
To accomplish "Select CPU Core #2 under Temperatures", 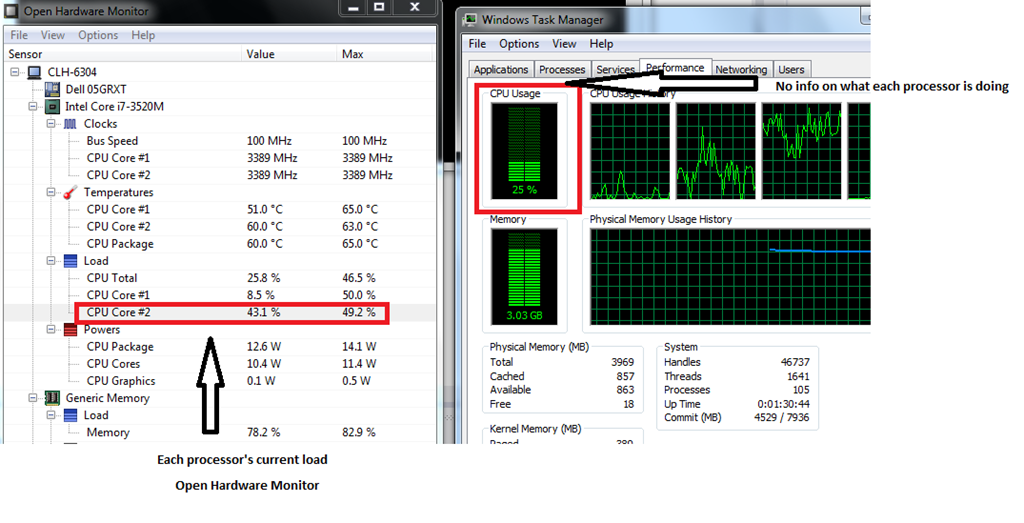I will click(x=219, y=227).
